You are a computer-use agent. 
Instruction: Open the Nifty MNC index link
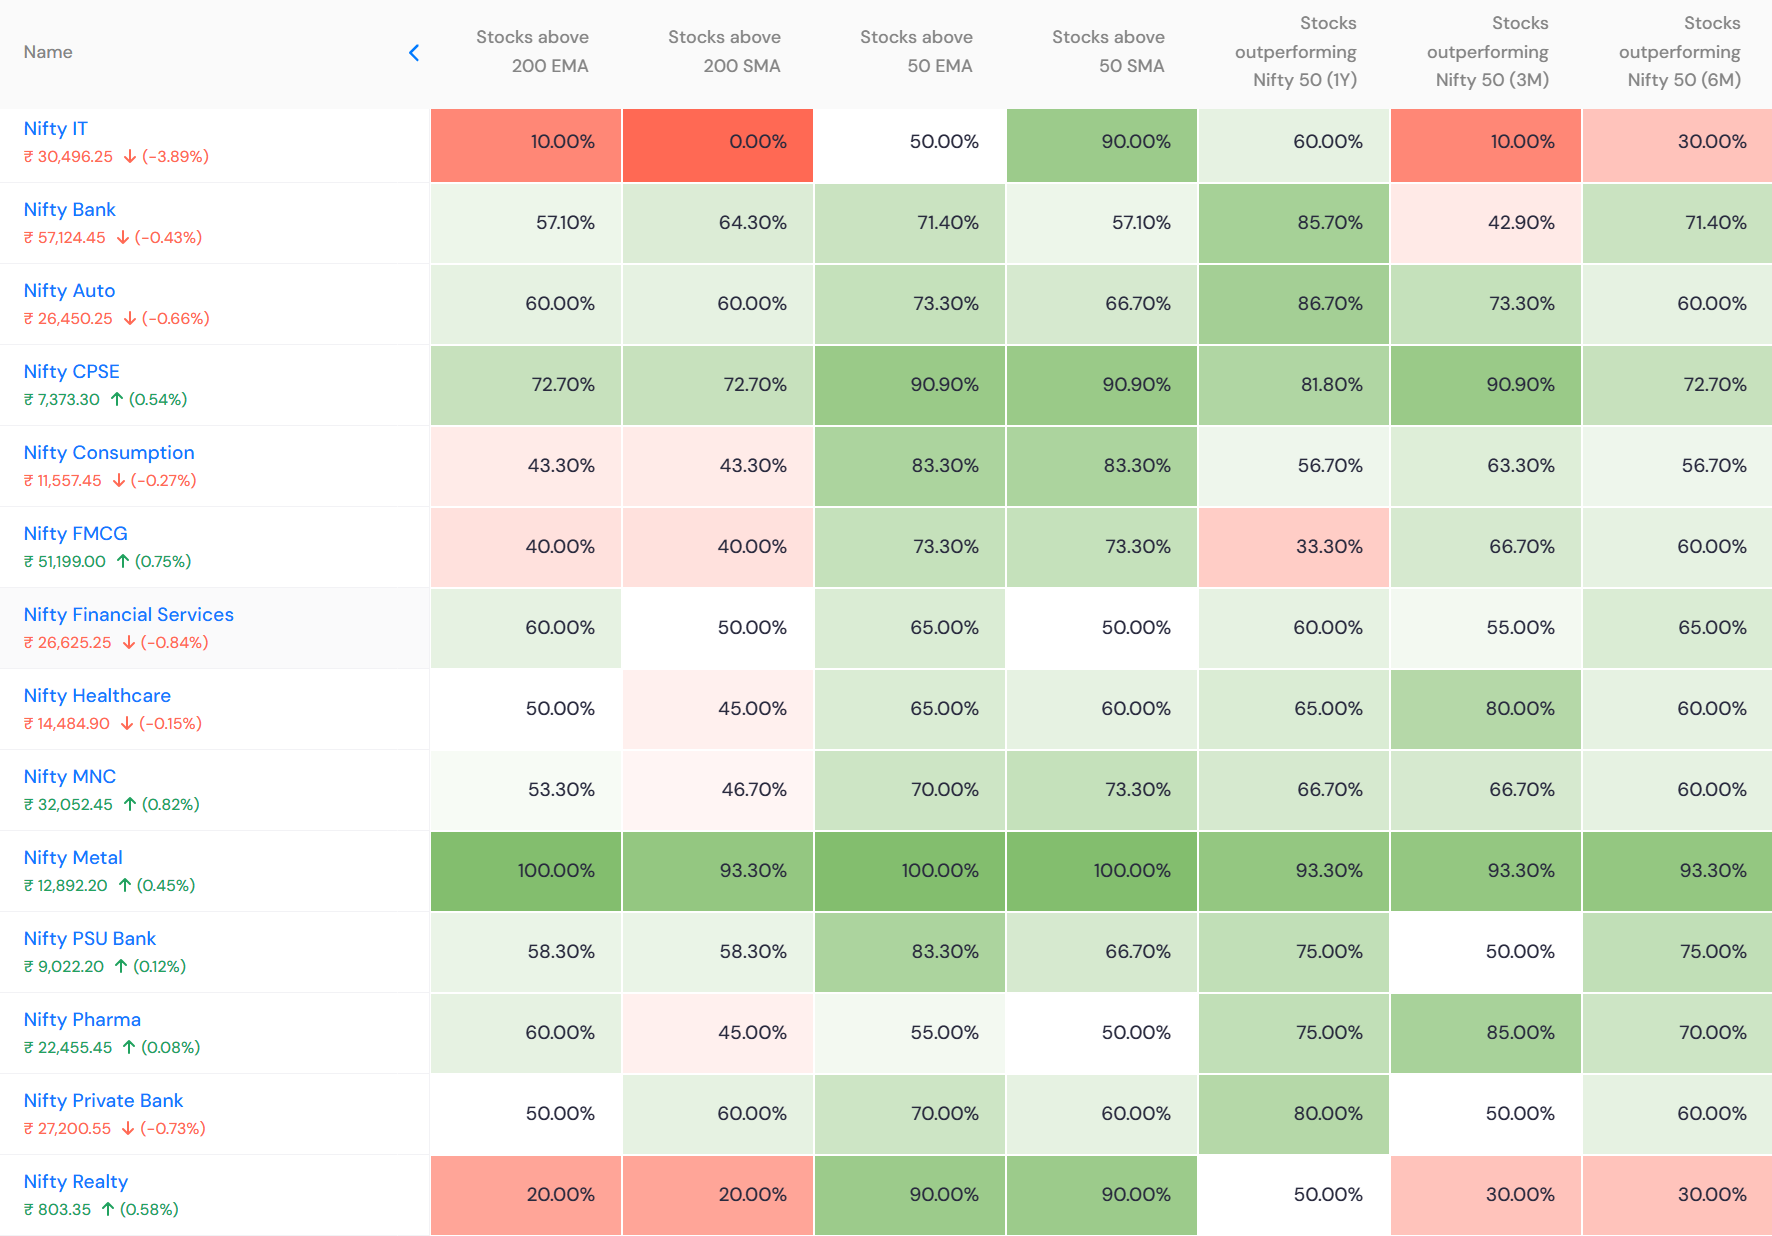(70, 777)
